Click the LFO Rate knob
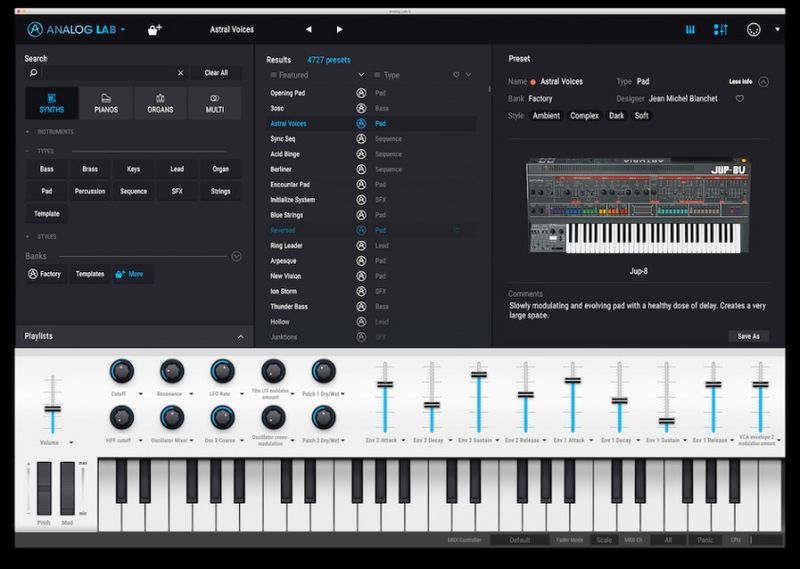 click(x=222, y=371)
